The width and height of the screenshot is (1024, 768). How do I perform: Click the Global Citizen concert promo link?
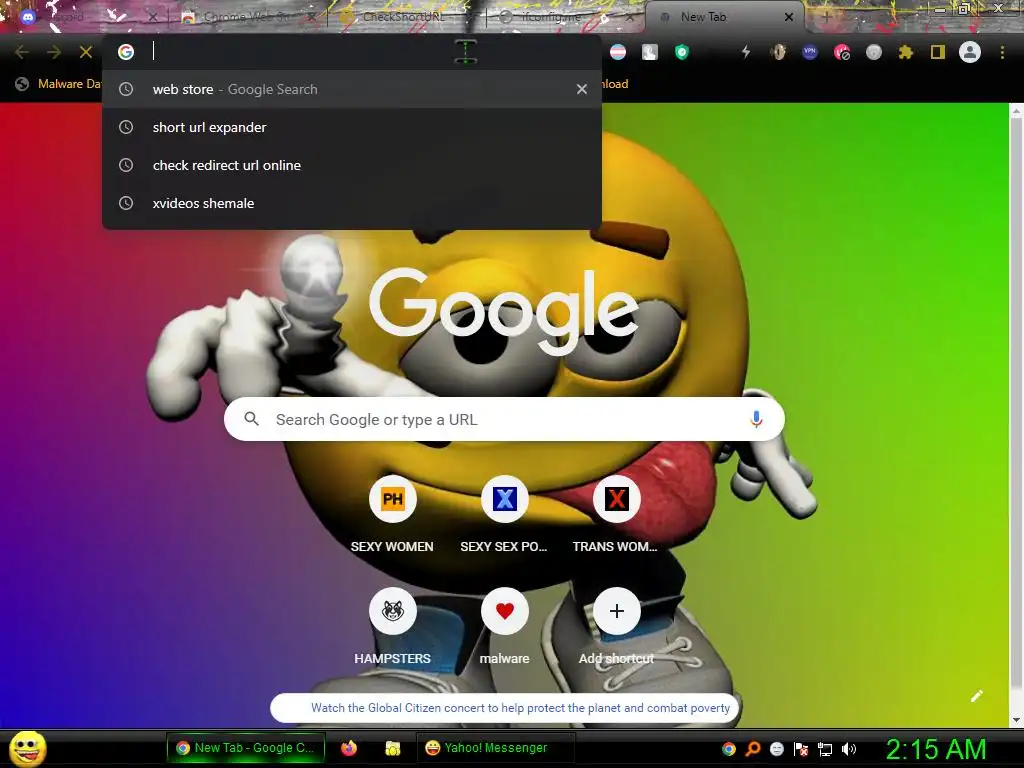(520, 707)
